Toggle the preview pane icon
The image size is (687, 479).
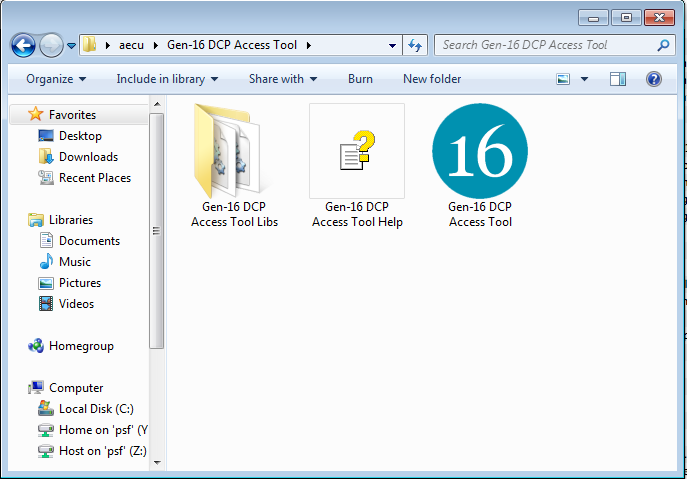618,79
